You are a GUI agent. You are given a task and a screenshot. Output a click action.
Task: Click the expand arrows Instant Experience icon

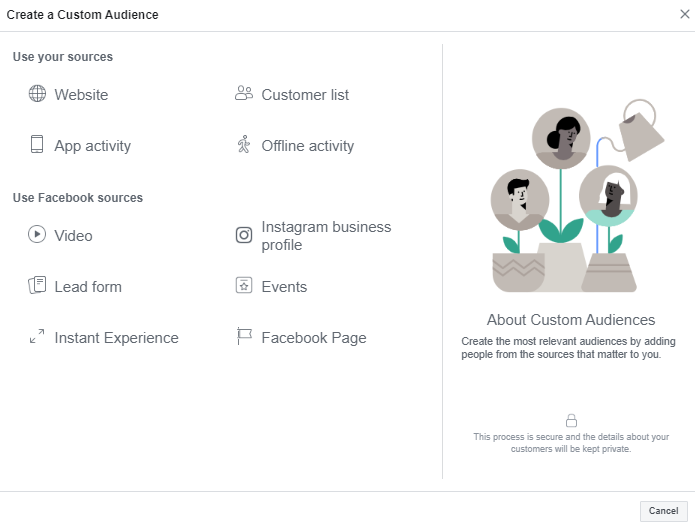[x=37, y=337]
